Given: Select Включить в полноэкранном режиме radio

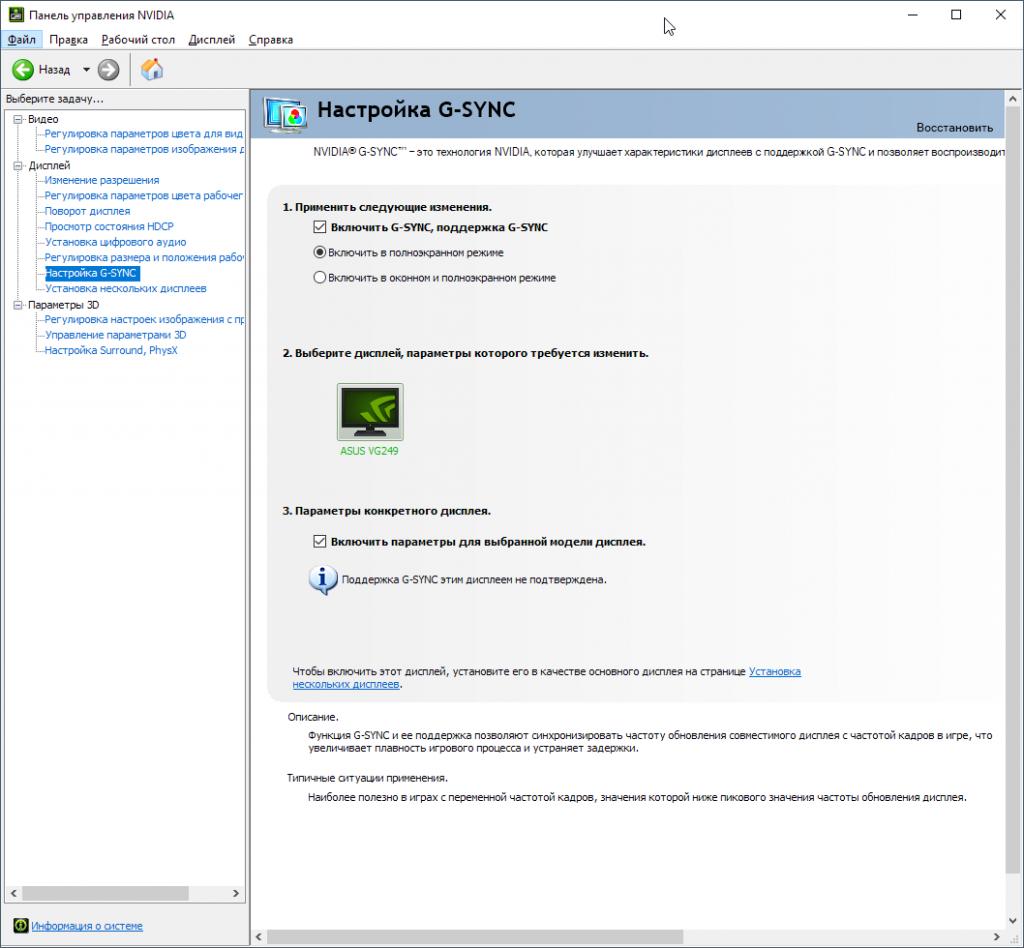Looking at the screenshot, I should (319, 252).
